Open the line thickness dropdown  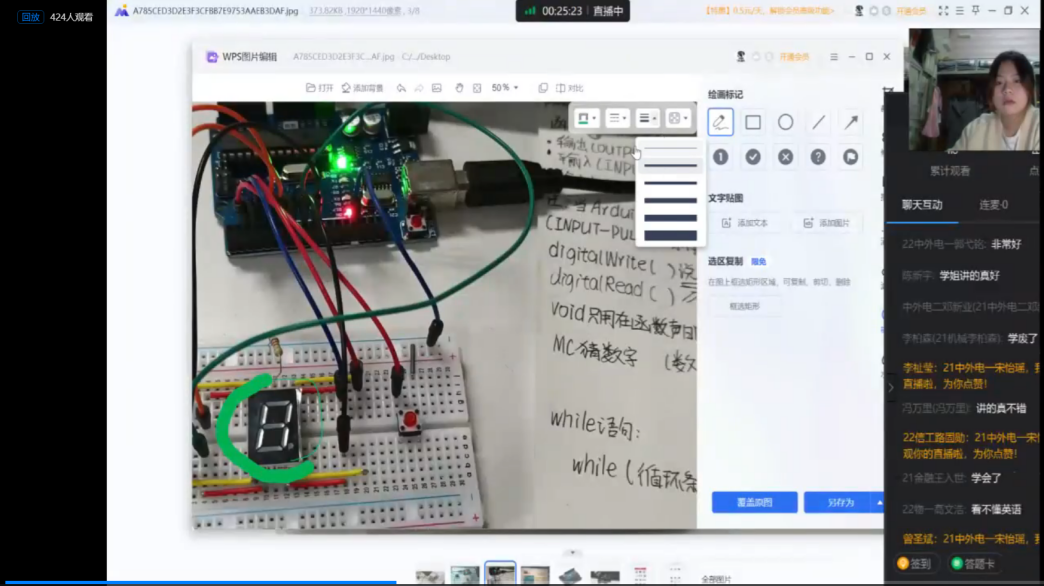[x=647, y=119]
